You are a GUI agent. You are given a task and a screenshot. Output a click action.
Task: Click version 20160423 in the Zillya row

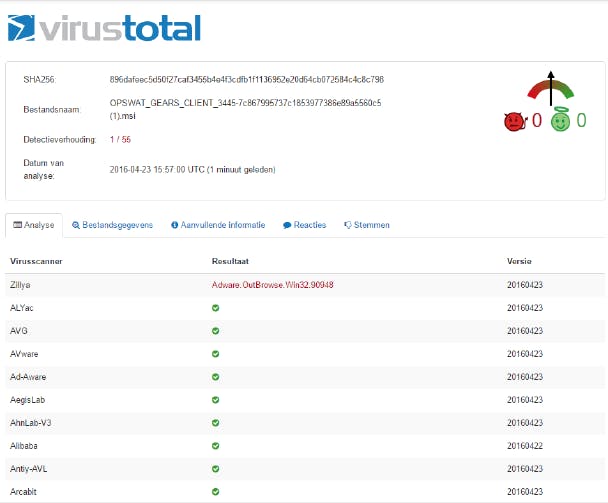click(525, 285)
